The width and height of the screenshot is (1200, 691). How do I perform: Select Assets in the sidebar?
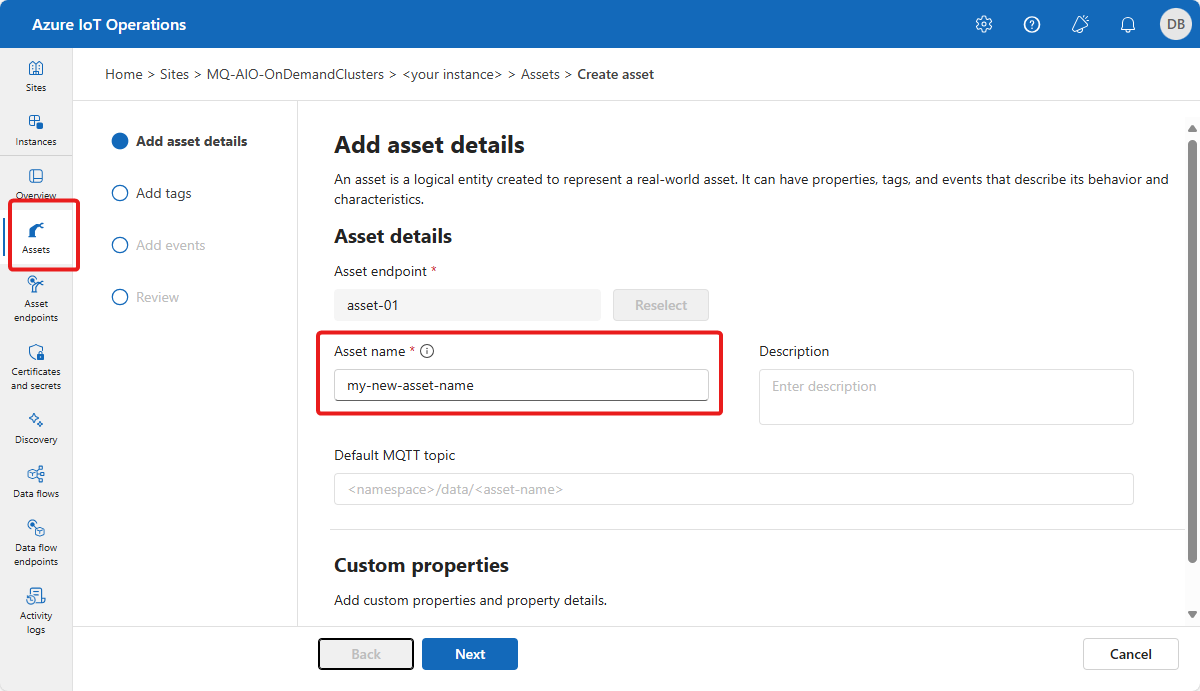click(x=36, y=238)
